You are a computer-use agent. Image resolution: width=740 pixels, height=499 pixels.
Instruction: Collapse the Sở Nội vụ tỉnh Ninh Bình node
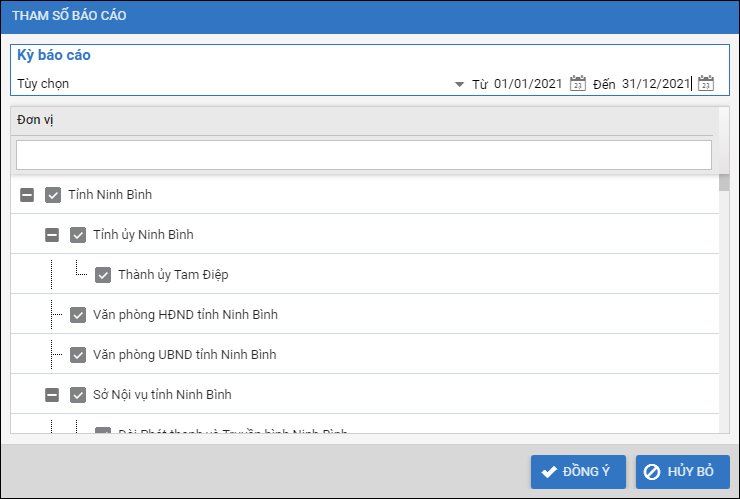tap(52, 395)
